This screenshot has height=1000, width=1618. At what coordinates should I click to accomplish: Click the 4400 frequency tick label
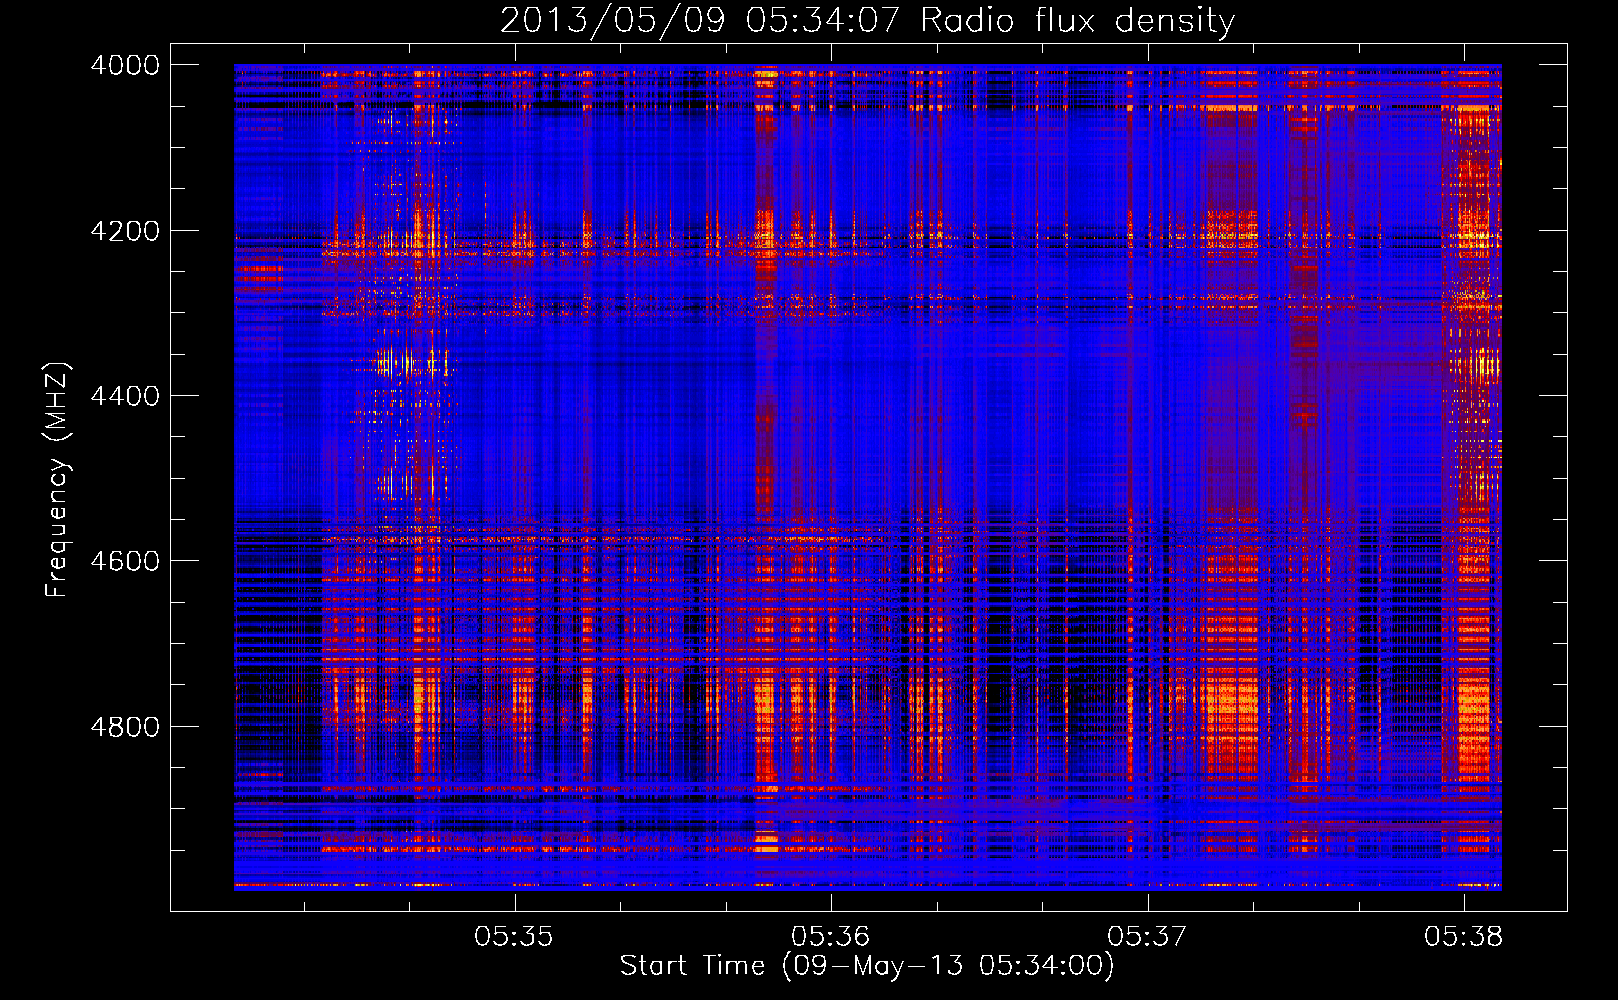[125, 396]
